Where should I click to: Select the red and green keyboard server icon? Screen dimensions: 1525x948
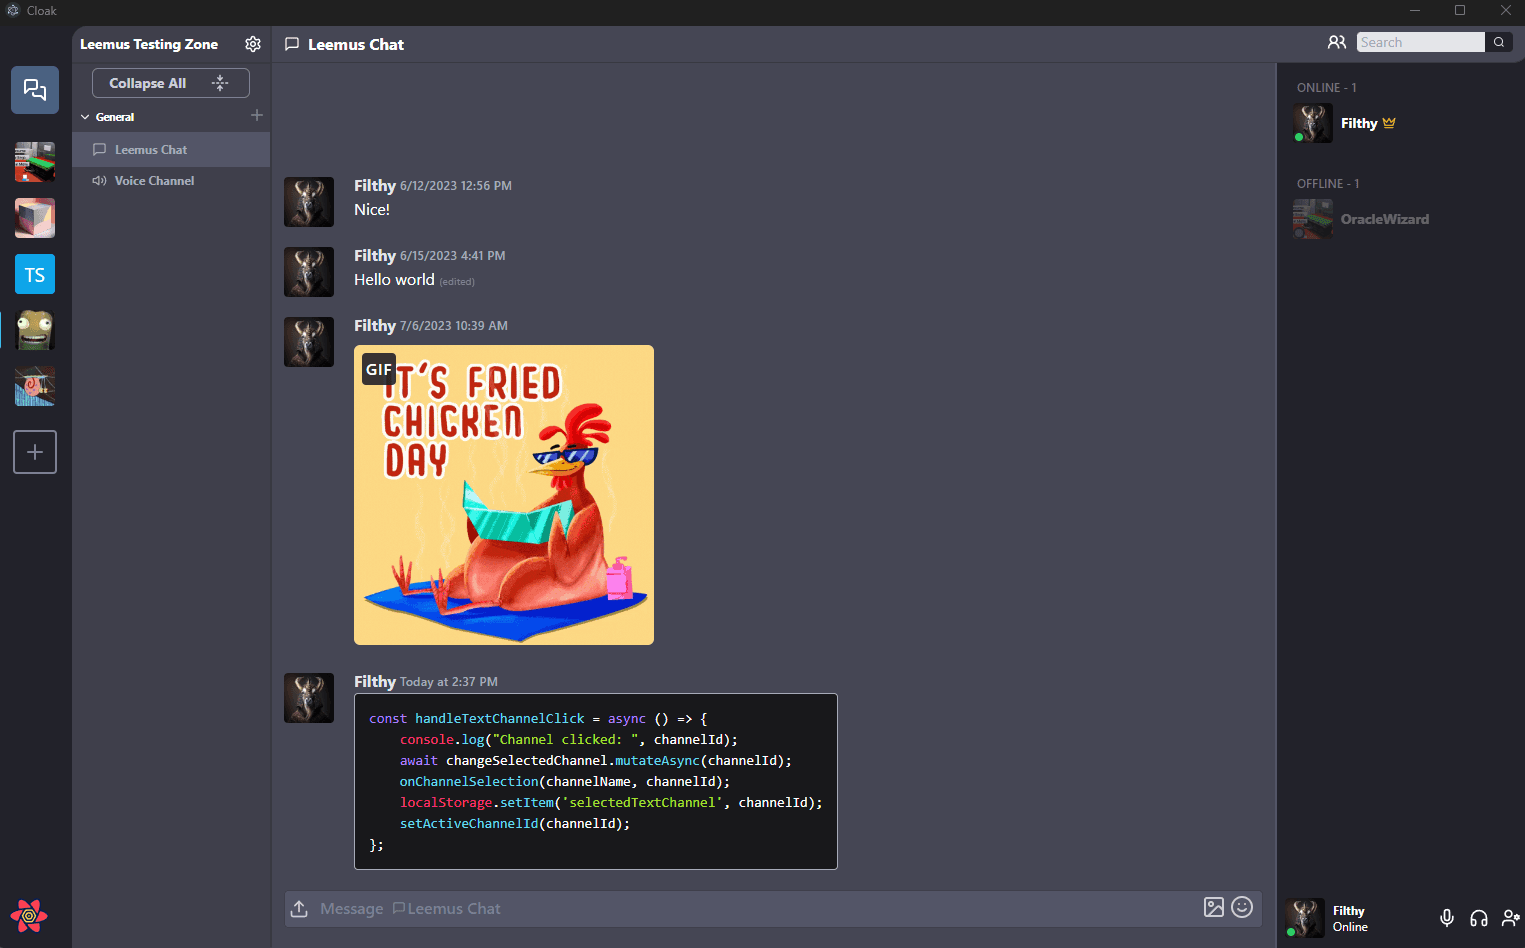[35, 162]
